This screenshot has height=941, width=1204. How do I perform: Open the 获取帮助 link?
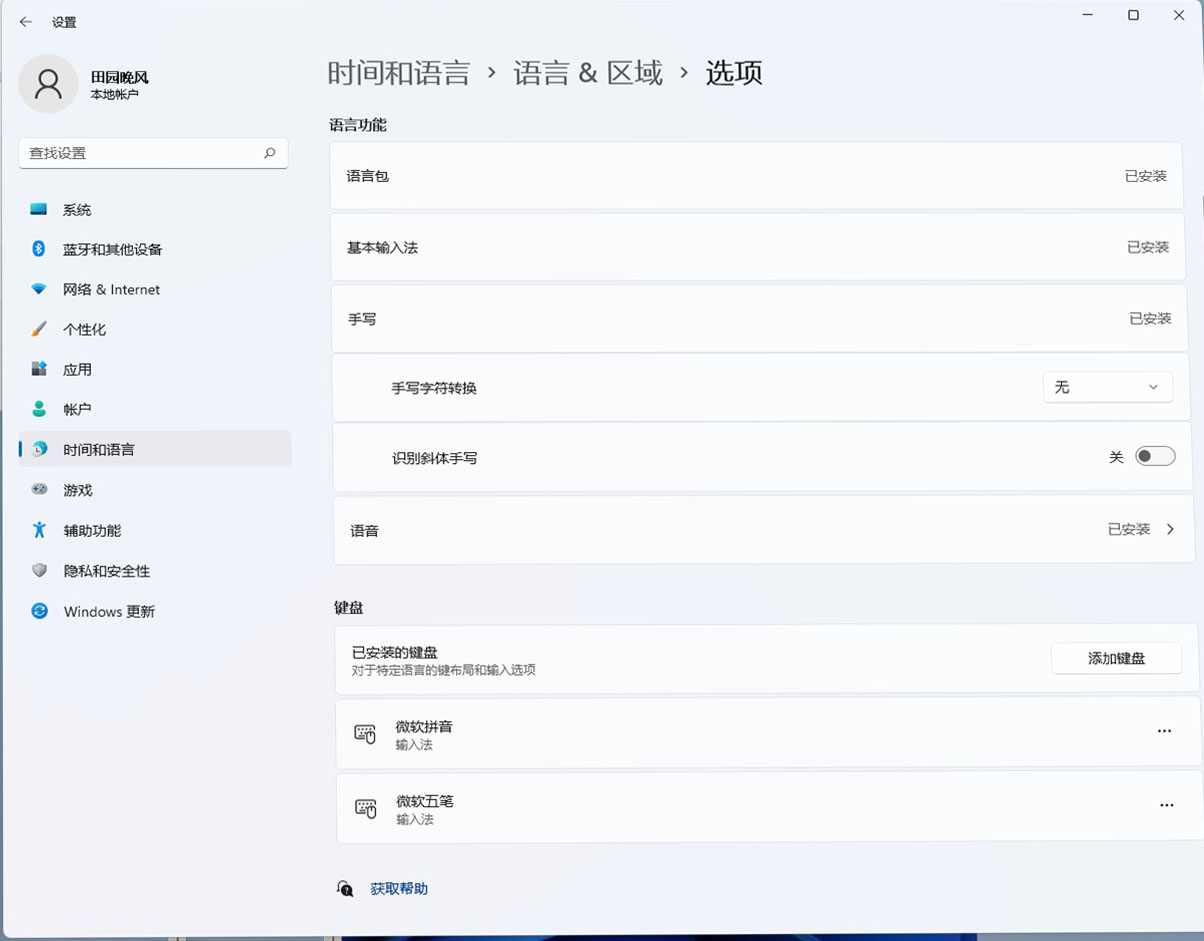pos(400,888)
